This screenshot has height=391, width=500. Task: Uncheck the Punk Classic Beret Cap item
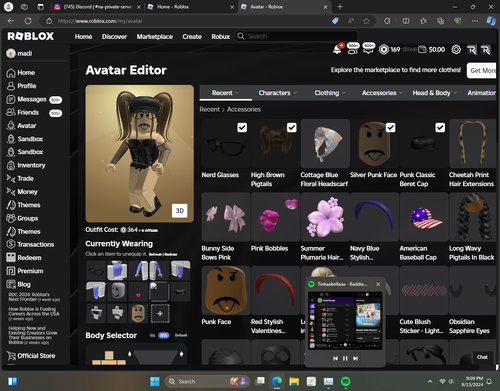[440, 128]
